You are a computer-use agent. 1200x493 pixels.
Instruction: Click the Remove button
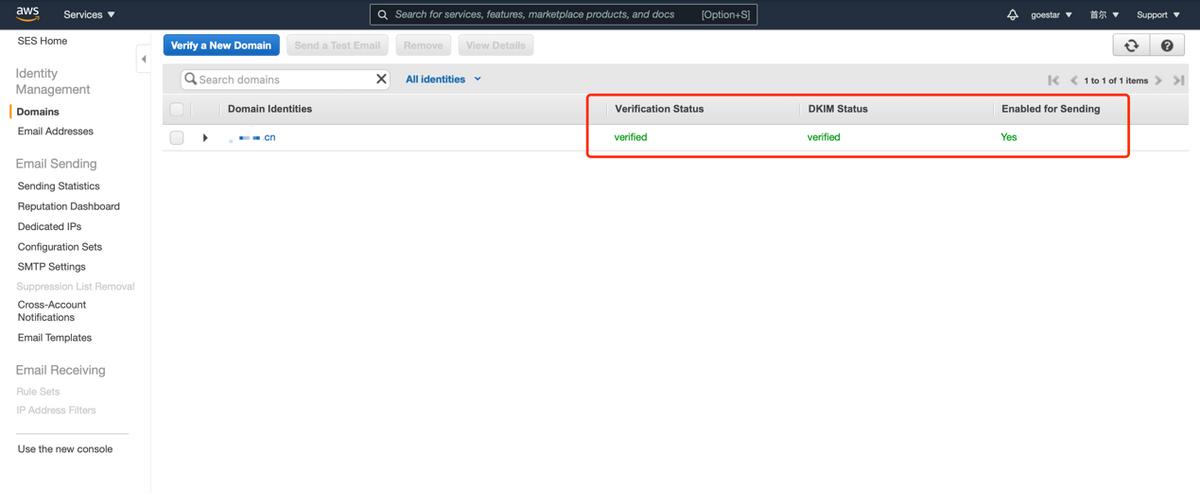tap(423, 45)
